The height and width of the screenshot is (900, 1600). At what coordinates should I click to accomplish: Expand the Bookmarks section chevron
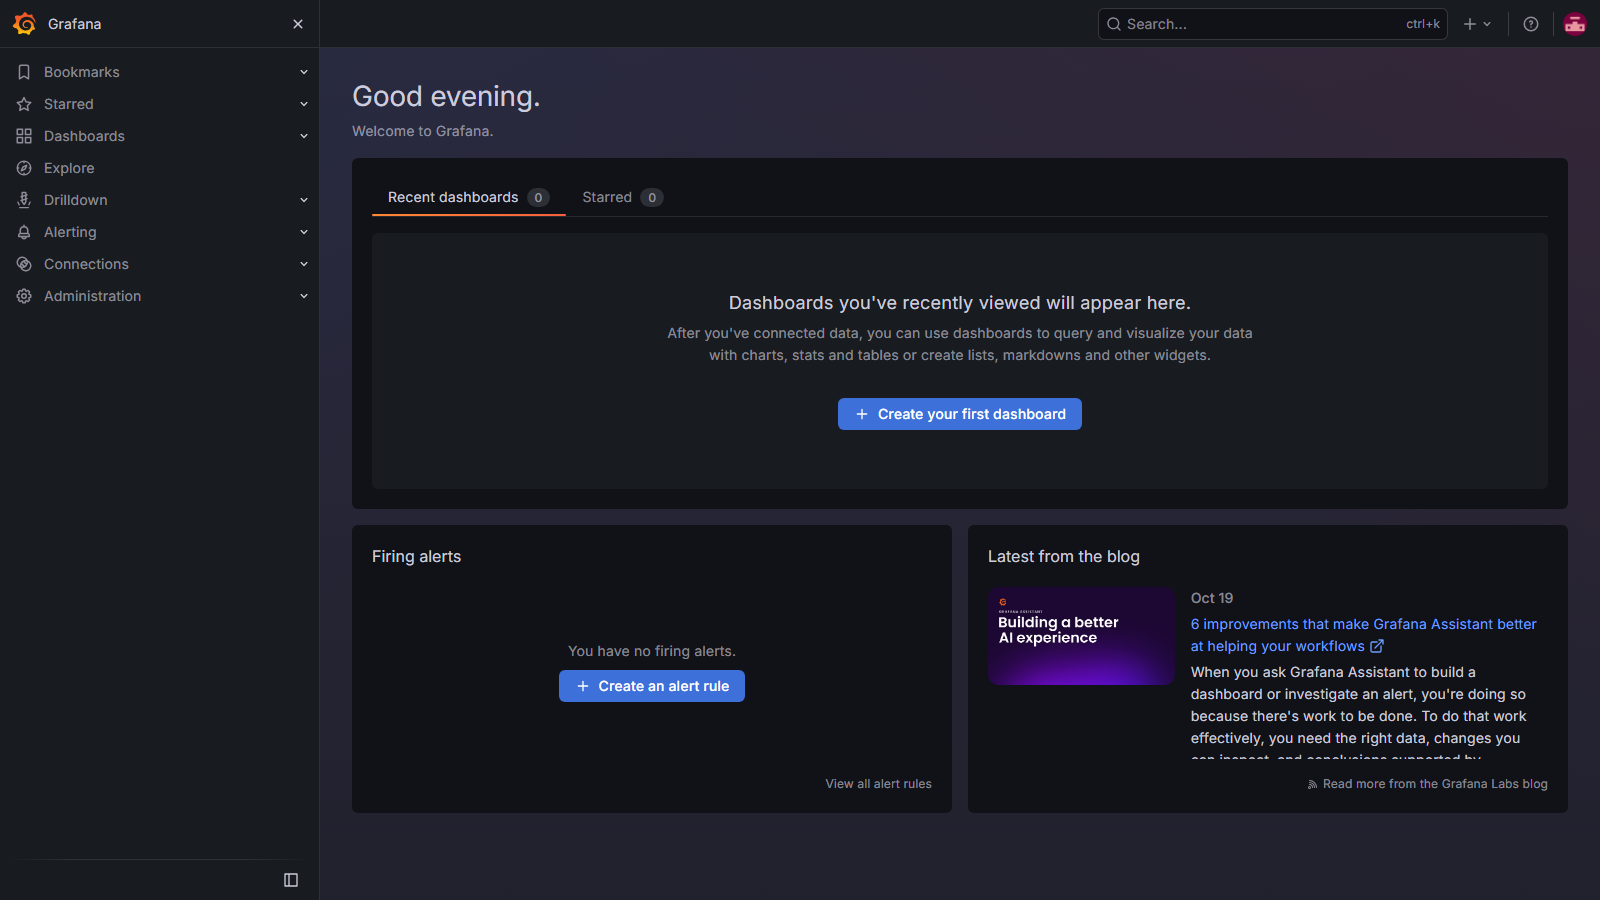tap(304, 72)
